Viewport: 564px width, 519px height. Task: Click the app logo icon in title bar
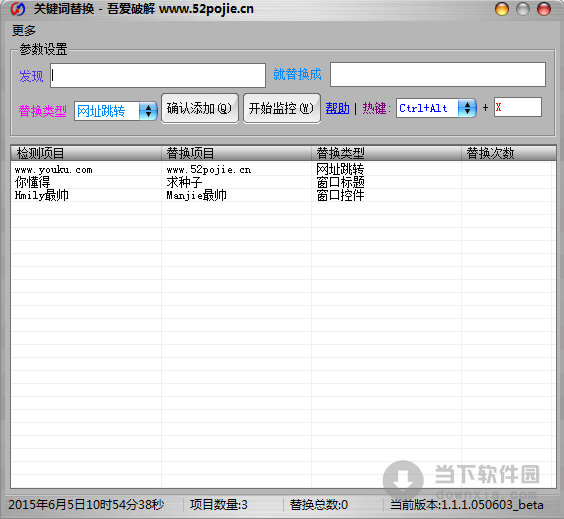(18, 9)
